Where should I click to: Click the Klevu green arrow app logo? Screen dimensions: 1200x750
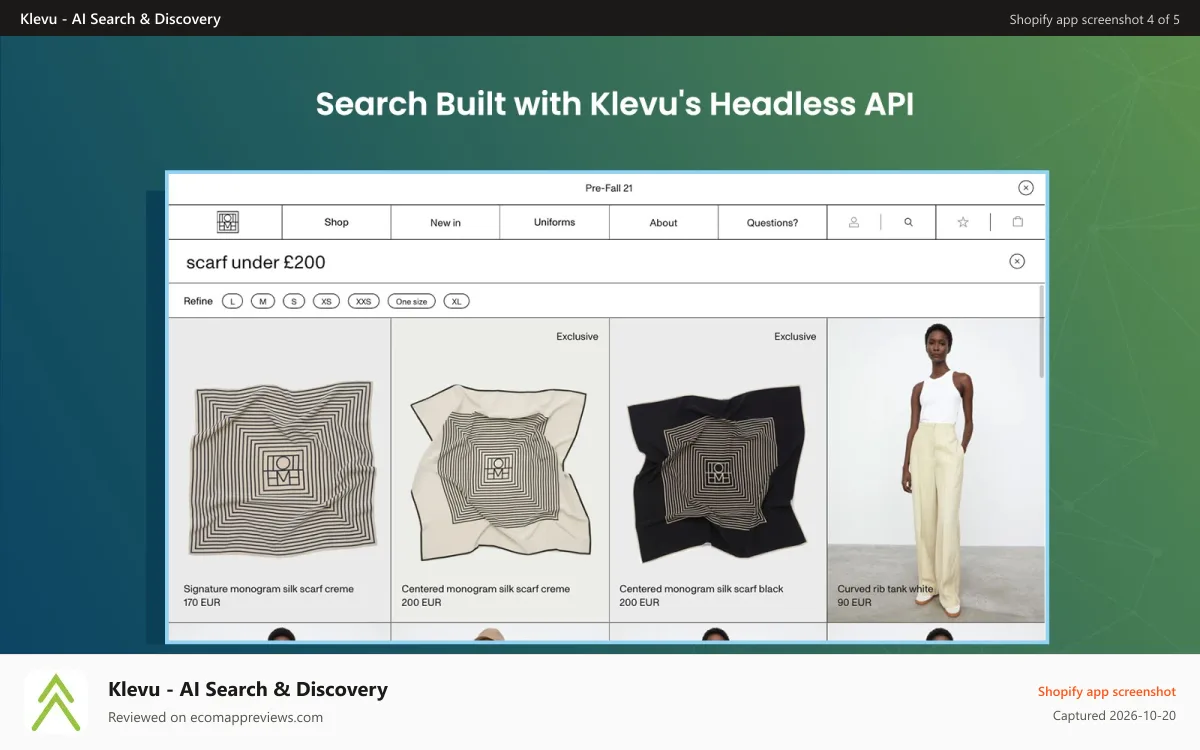coord(56,702)
